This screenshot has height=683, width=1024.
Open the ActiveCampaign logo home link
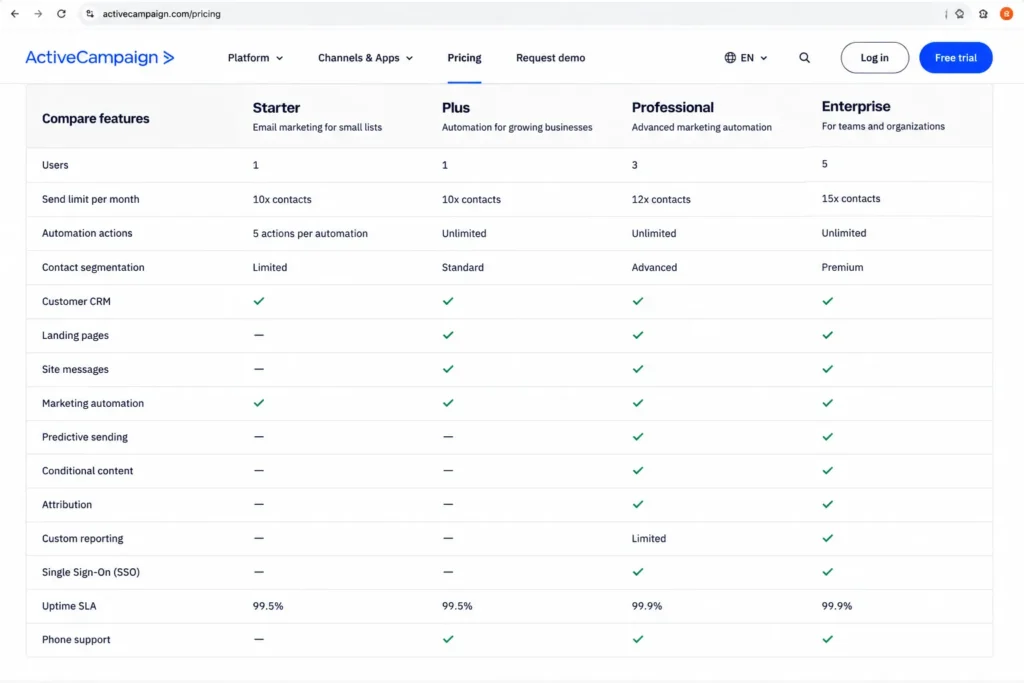100,57
